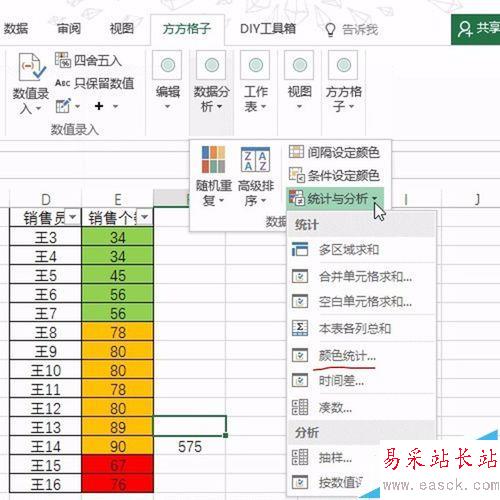Select the 方方格子 ribbon tab
The image size is (500, 500).
187,29
